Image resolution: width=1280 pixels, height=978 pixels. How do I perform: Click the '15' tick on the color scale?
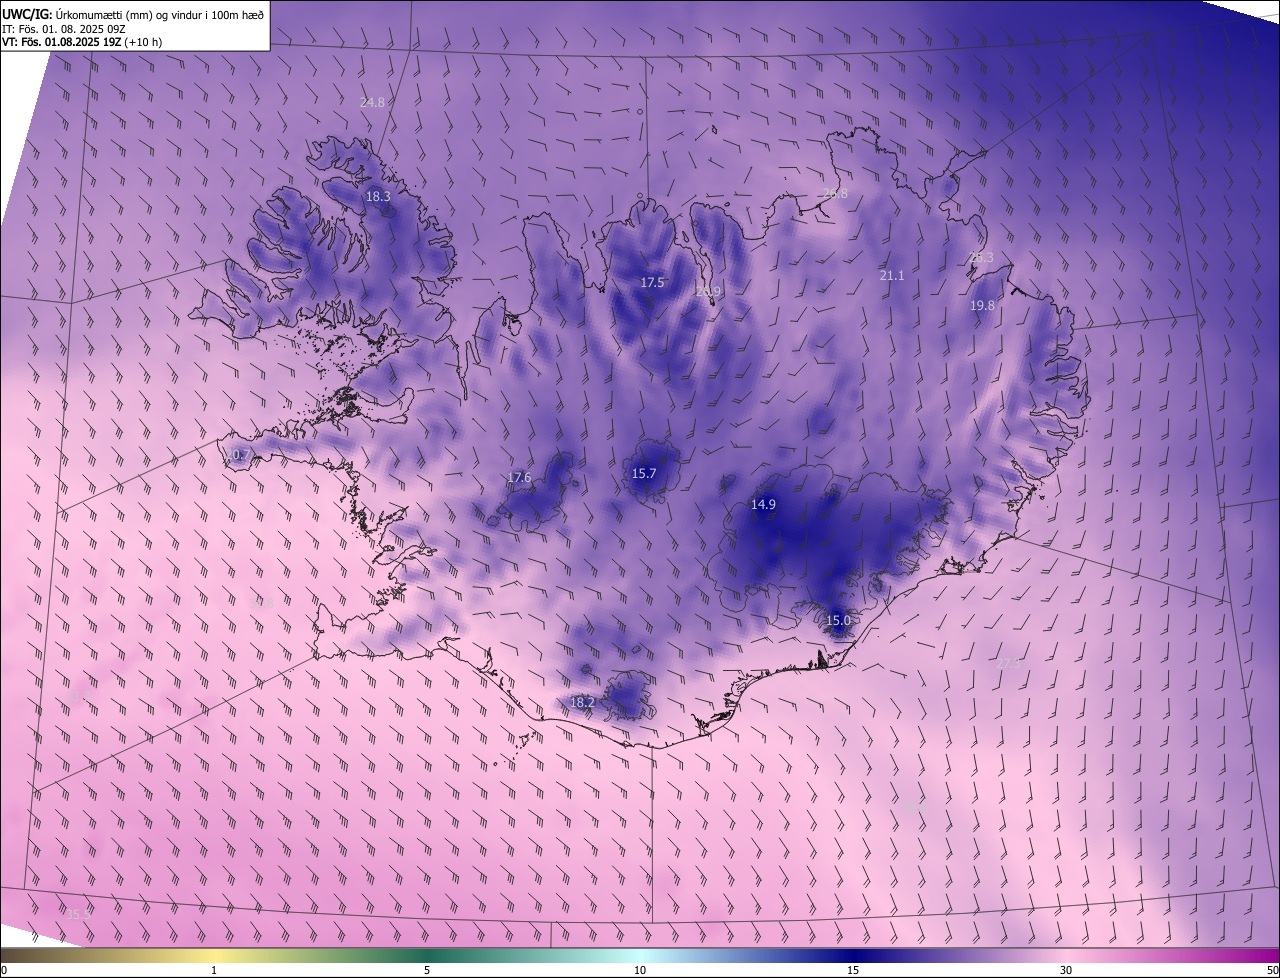click(853, 970)
